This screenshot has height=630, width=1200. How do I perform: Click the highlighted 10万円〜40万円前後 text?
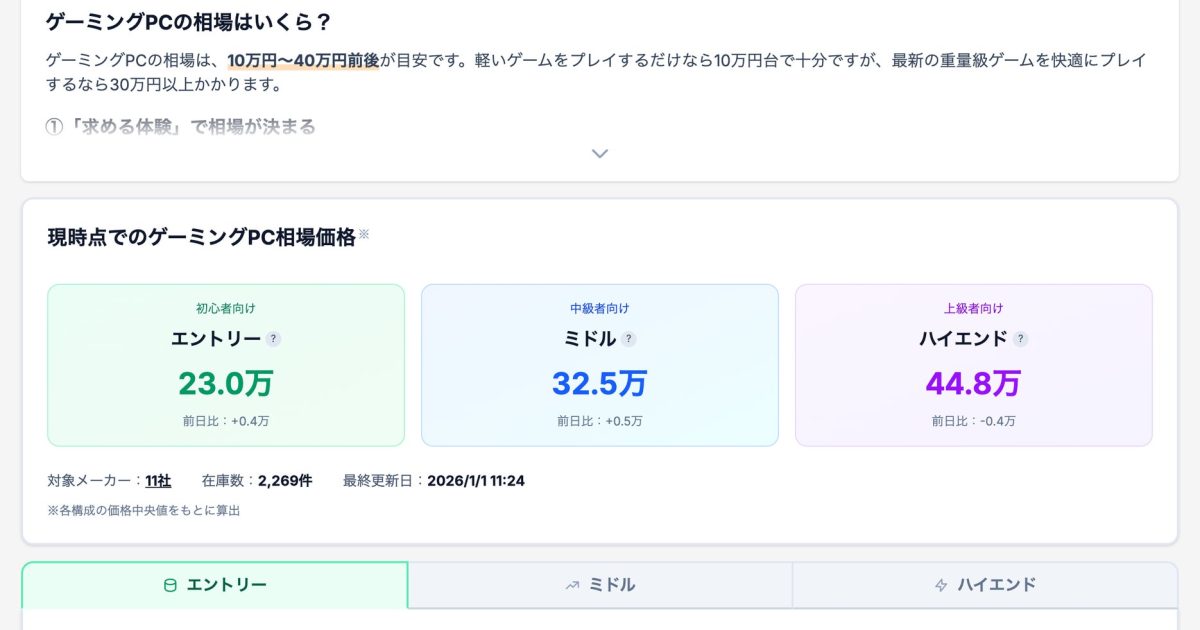pyautogui.click(x=303, y=61)
